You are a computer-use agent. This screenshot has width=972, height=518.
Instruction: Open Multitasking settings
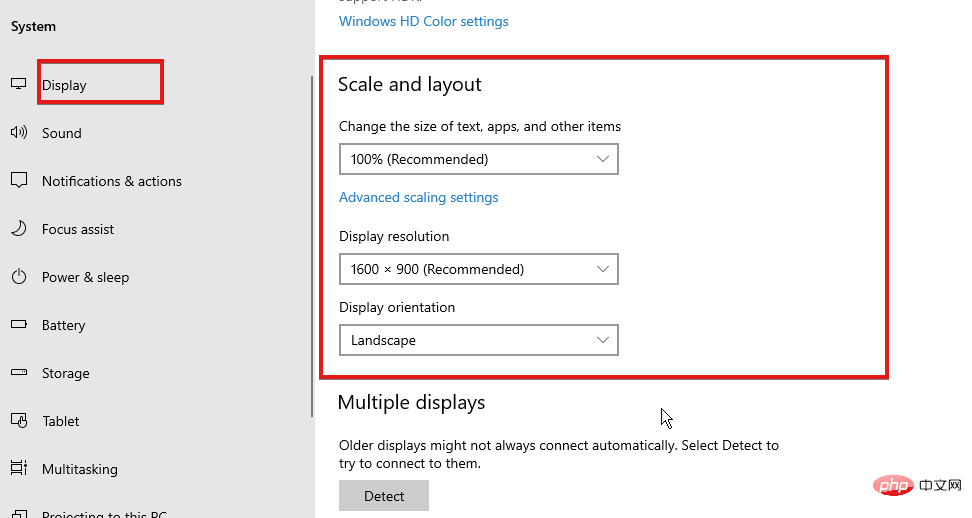click(x=79, y=469)
